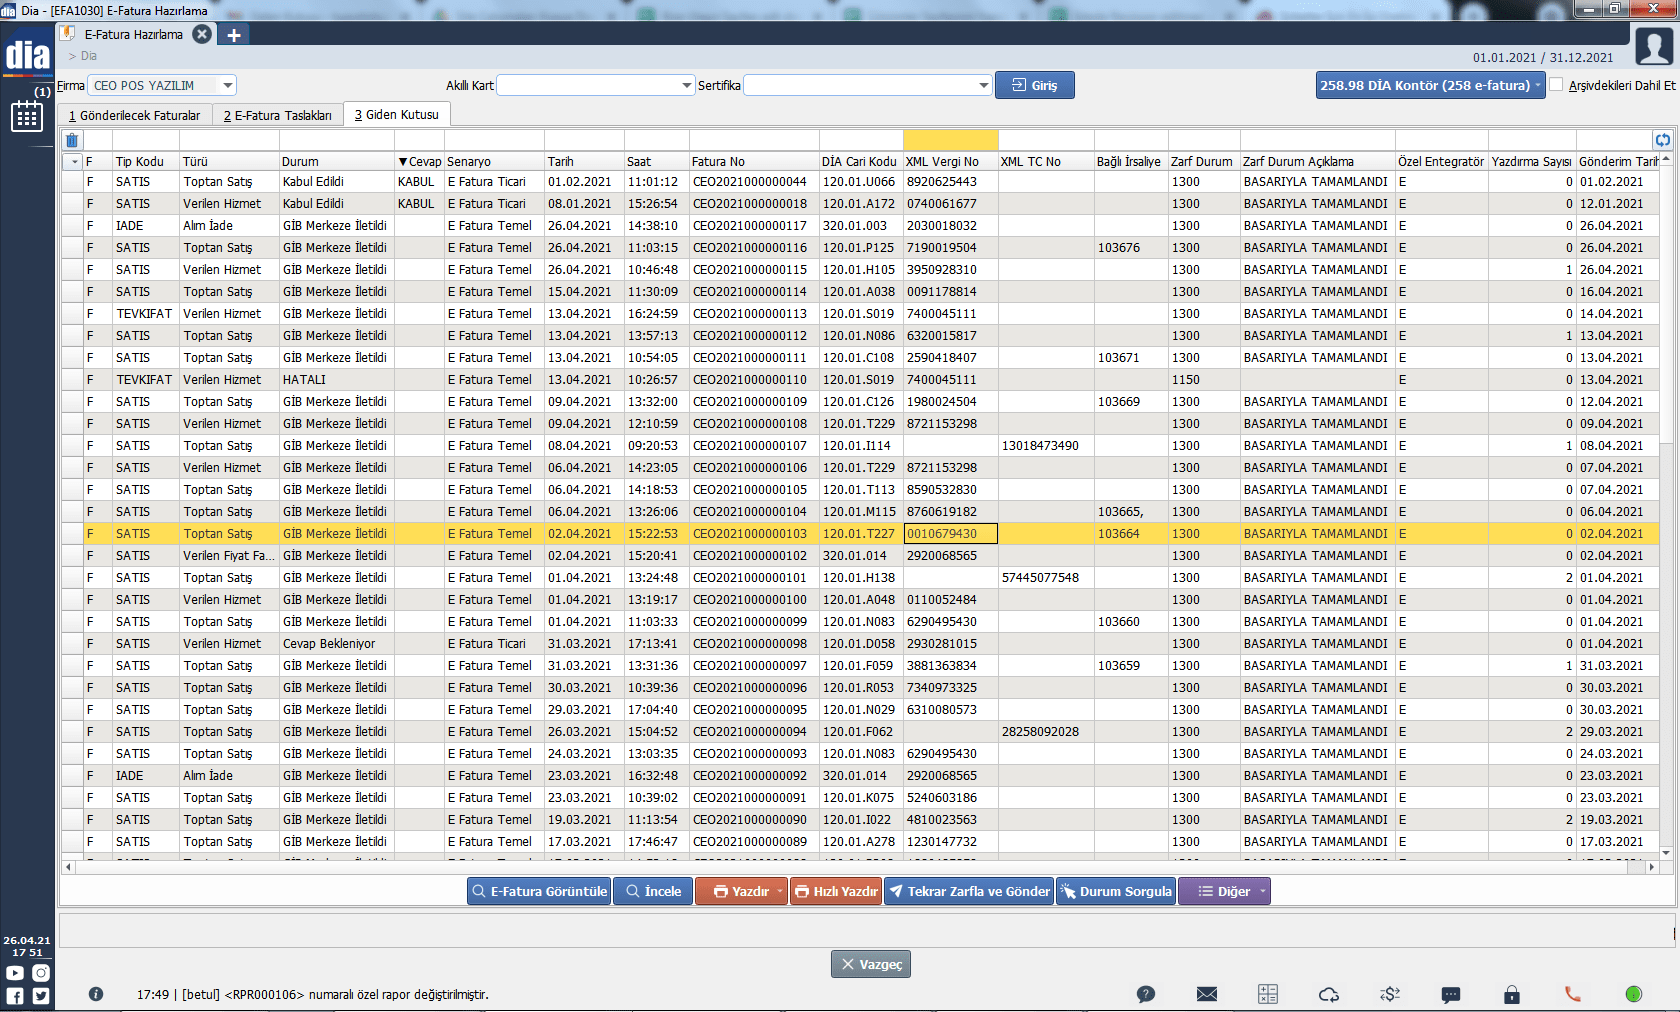Open the help question bubble icon
Viewport: 1680px width, 1012px height.
pos(1146,994)
